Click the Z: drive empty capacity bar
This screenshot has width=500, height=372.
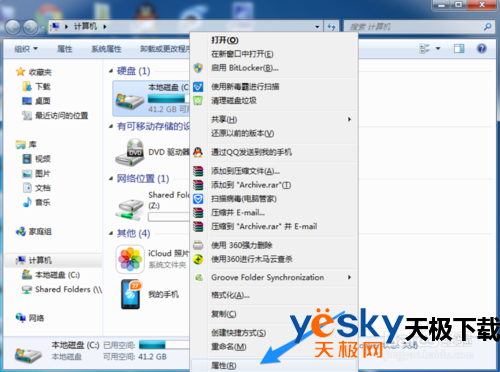tap(169, 217)
